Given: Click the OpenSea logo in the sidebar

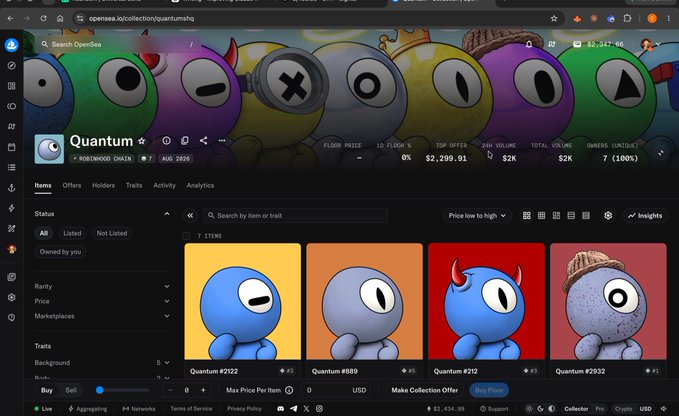Looking at the screenshot, I should click(12, 45).
